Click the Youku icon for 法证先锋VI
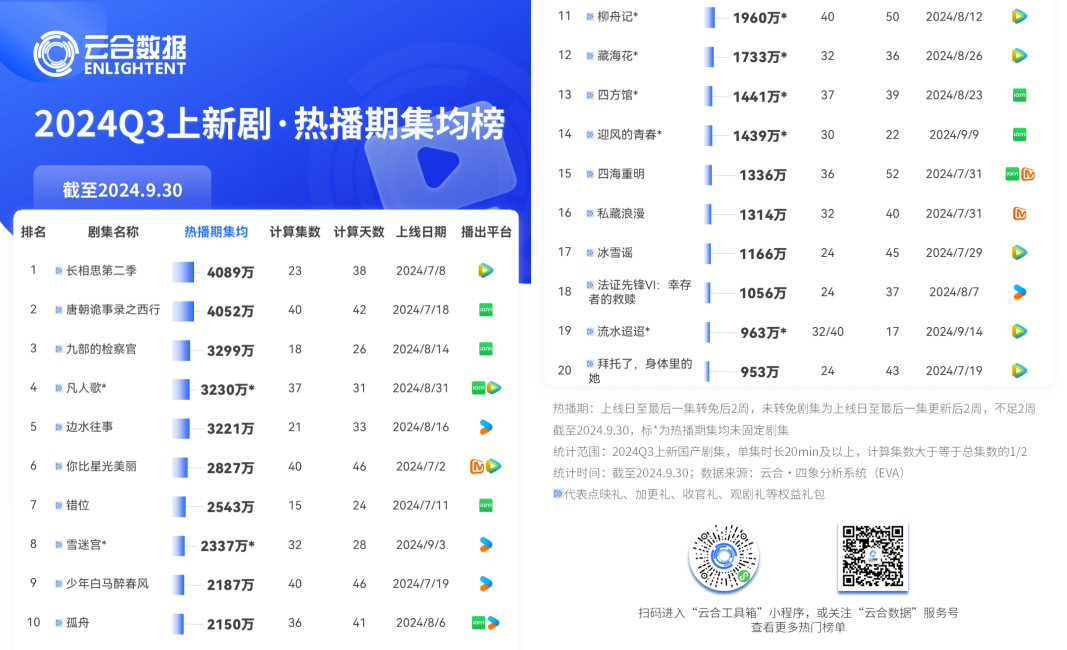 1019,292
